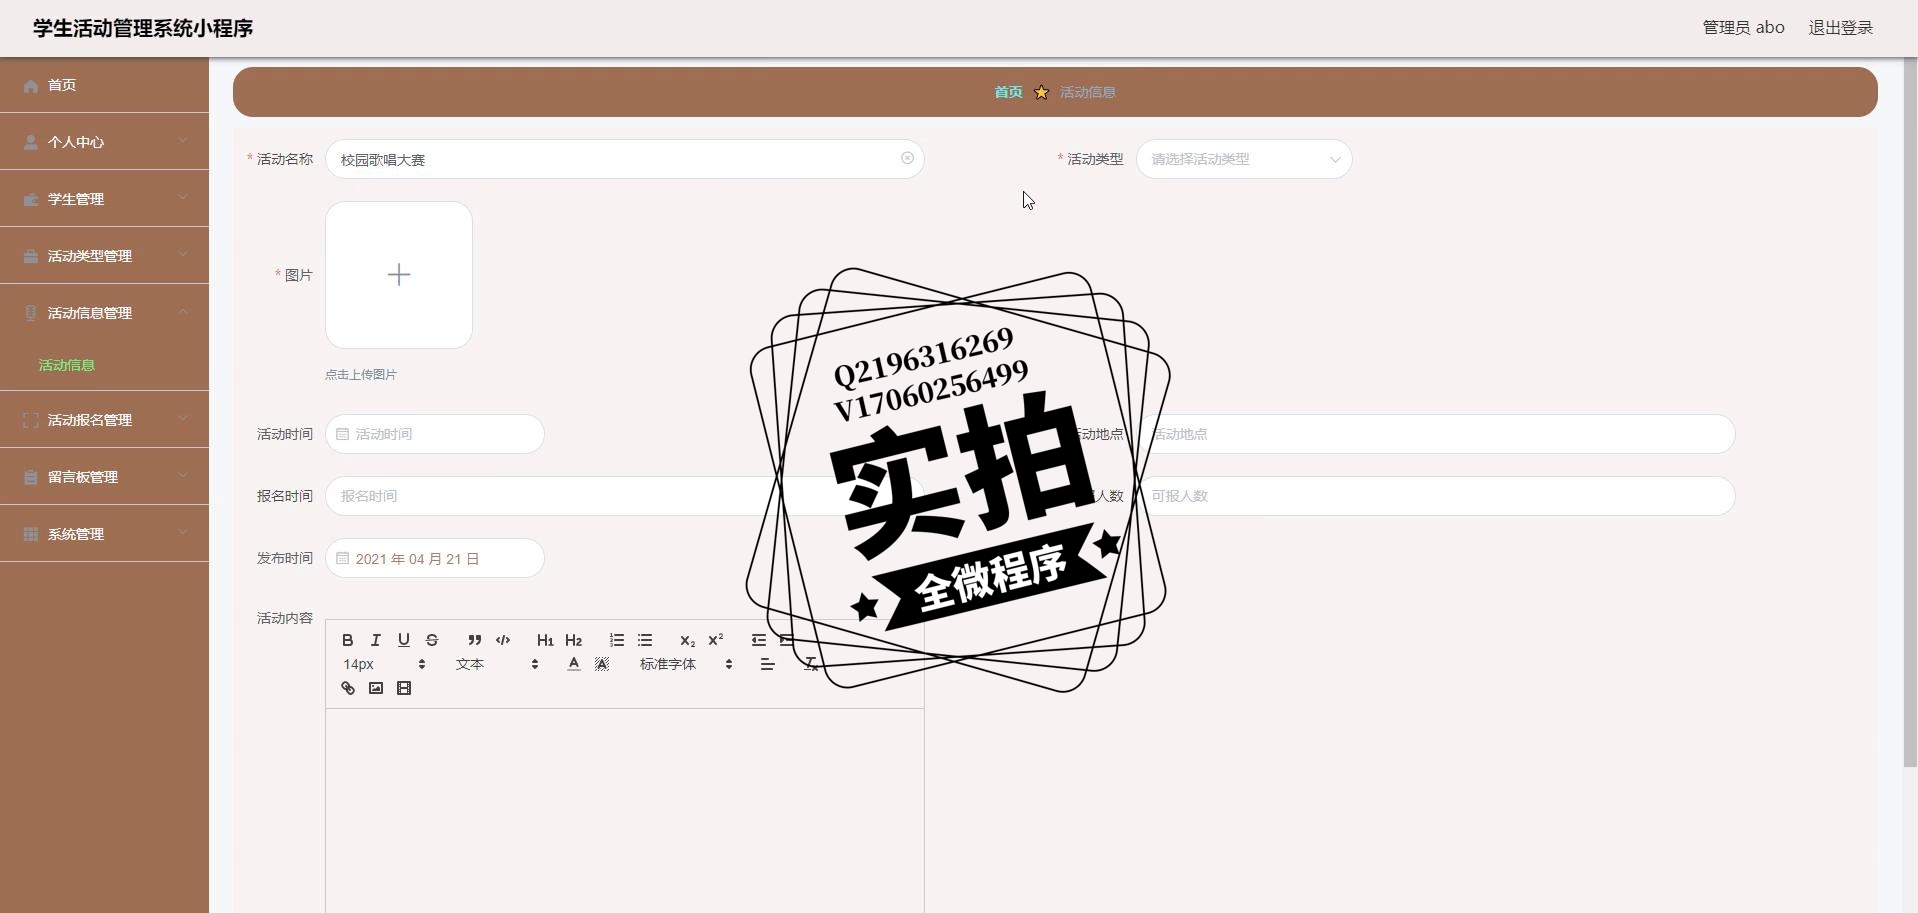Expand the 系统管理 sidebar menu
This screenshot has height=913, width=1918.
click(x=105, y=534)
